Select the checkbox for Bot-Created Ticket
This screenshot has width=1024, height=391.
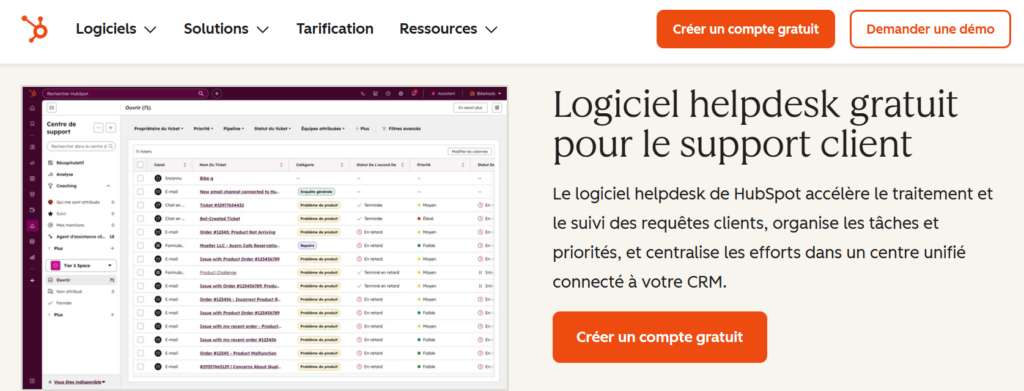point(140,218)
